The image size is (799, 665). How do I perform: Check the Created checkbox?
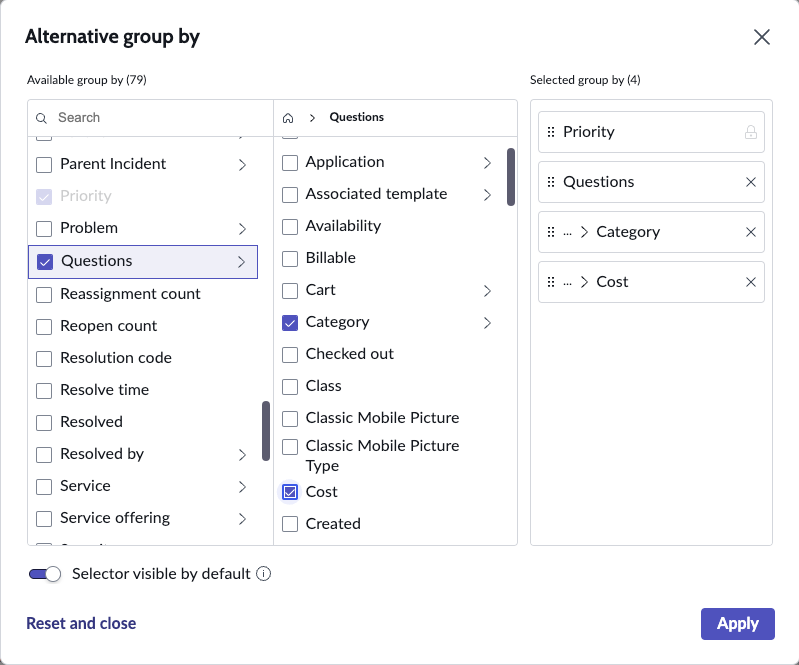[290, 524]
